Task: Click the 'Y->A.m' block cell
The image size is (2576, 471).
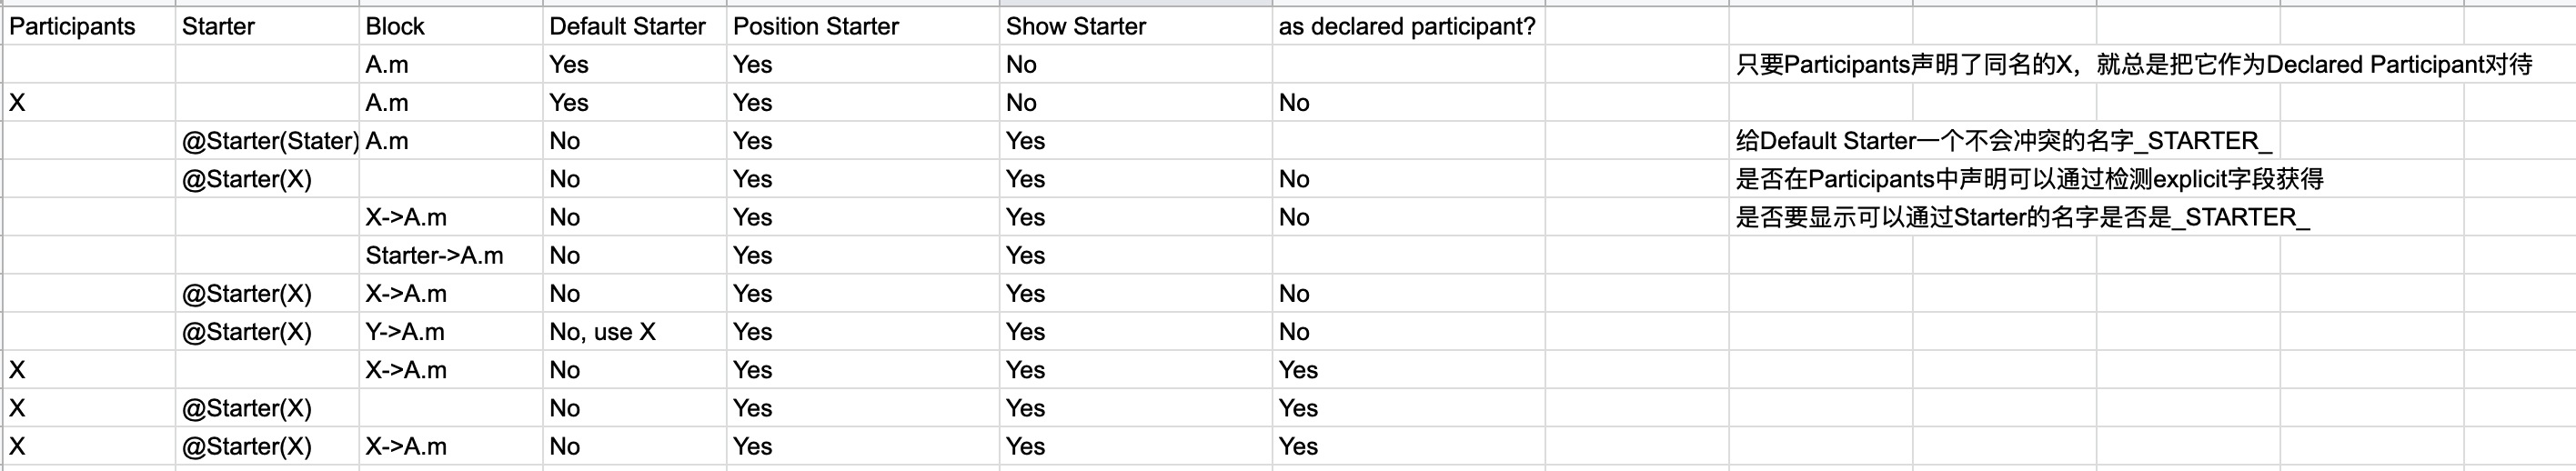Action: (x=405, y=332)
